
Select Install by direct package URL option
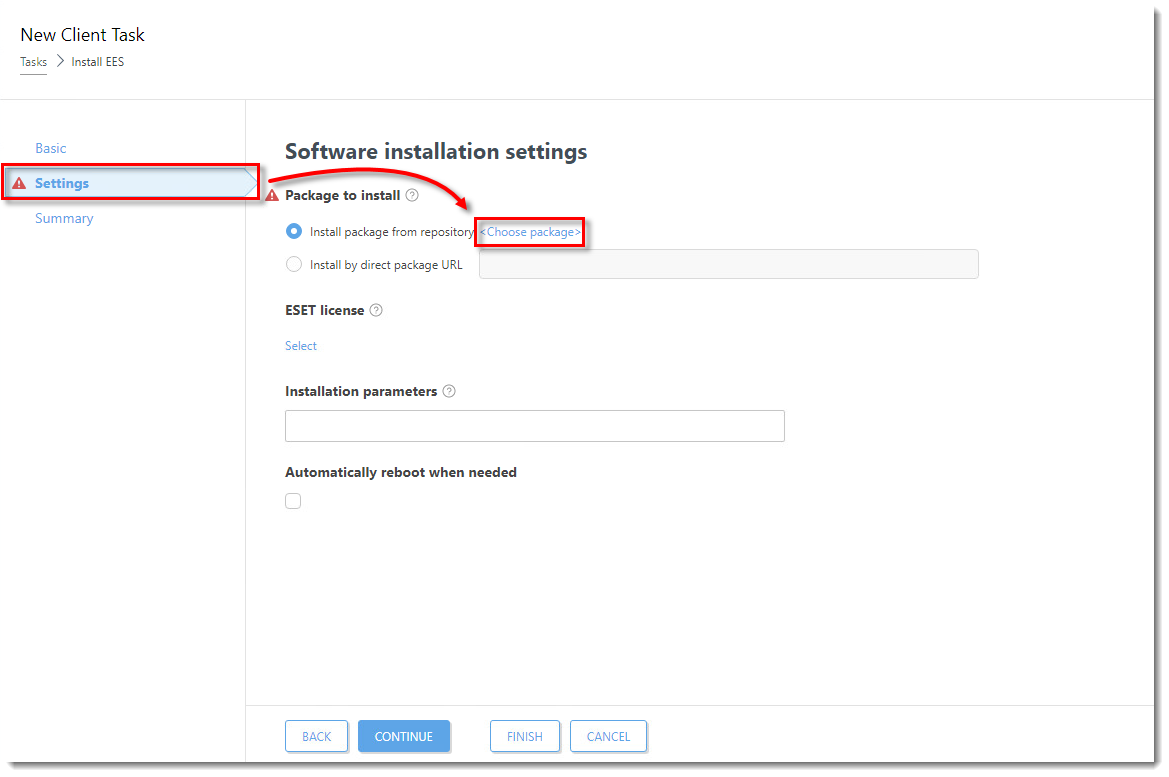[x=294, y=265]
